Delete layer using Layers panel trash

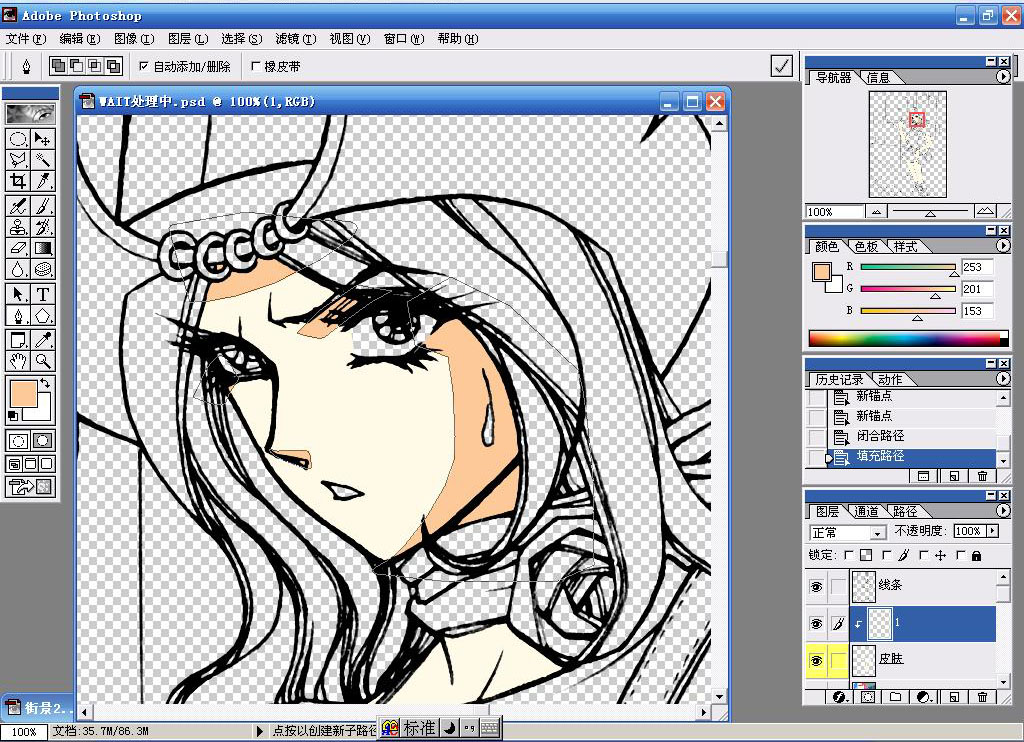pos(982,697)
